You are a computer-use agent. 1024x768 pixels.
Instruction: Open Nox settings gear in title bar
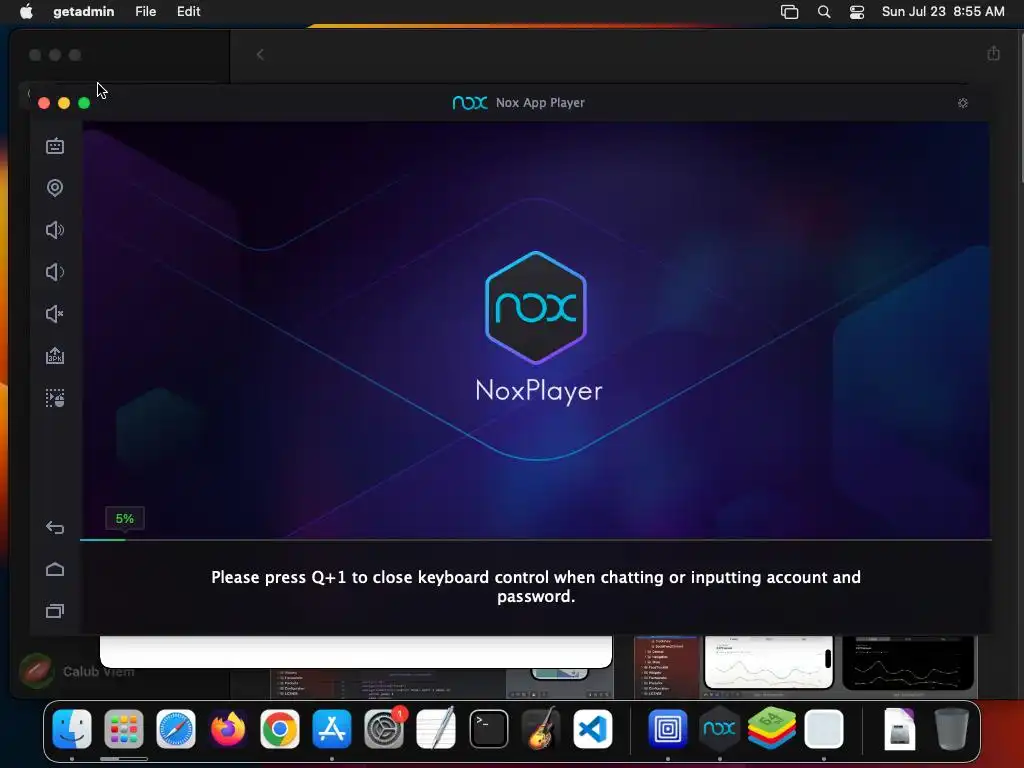963,103
